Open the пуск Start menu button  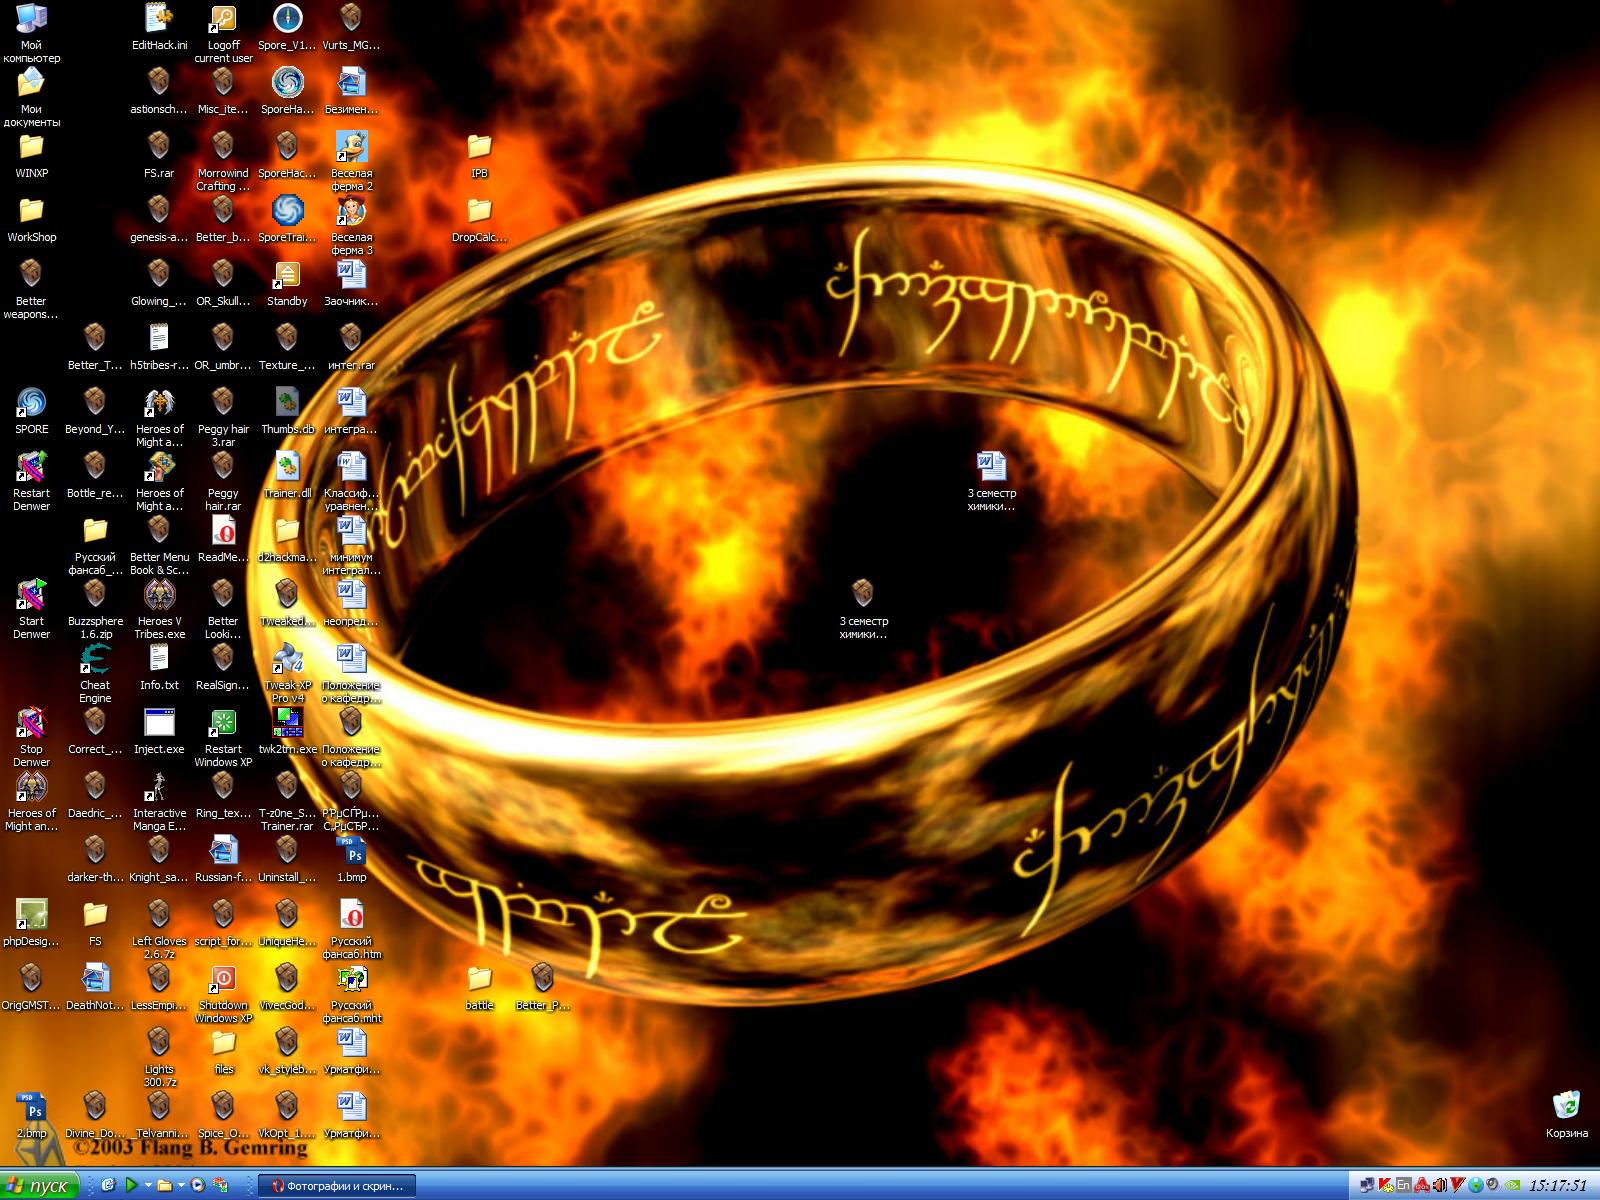coord(40,1185)
